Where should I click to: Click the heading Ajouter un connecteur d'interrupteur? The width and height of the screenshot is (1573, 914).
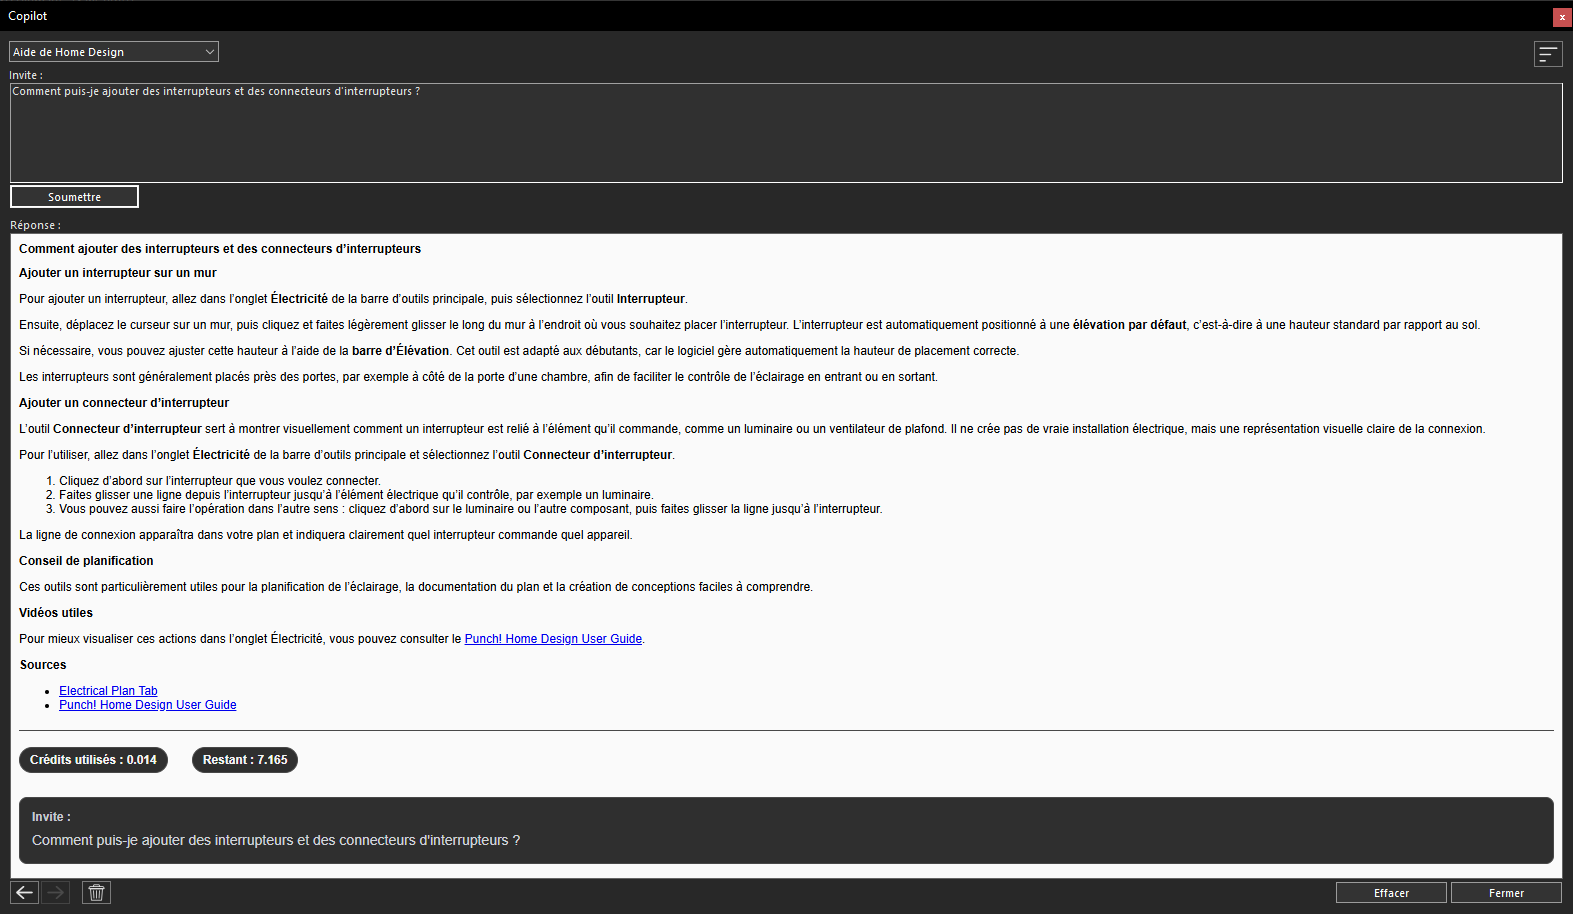(124, 403)
